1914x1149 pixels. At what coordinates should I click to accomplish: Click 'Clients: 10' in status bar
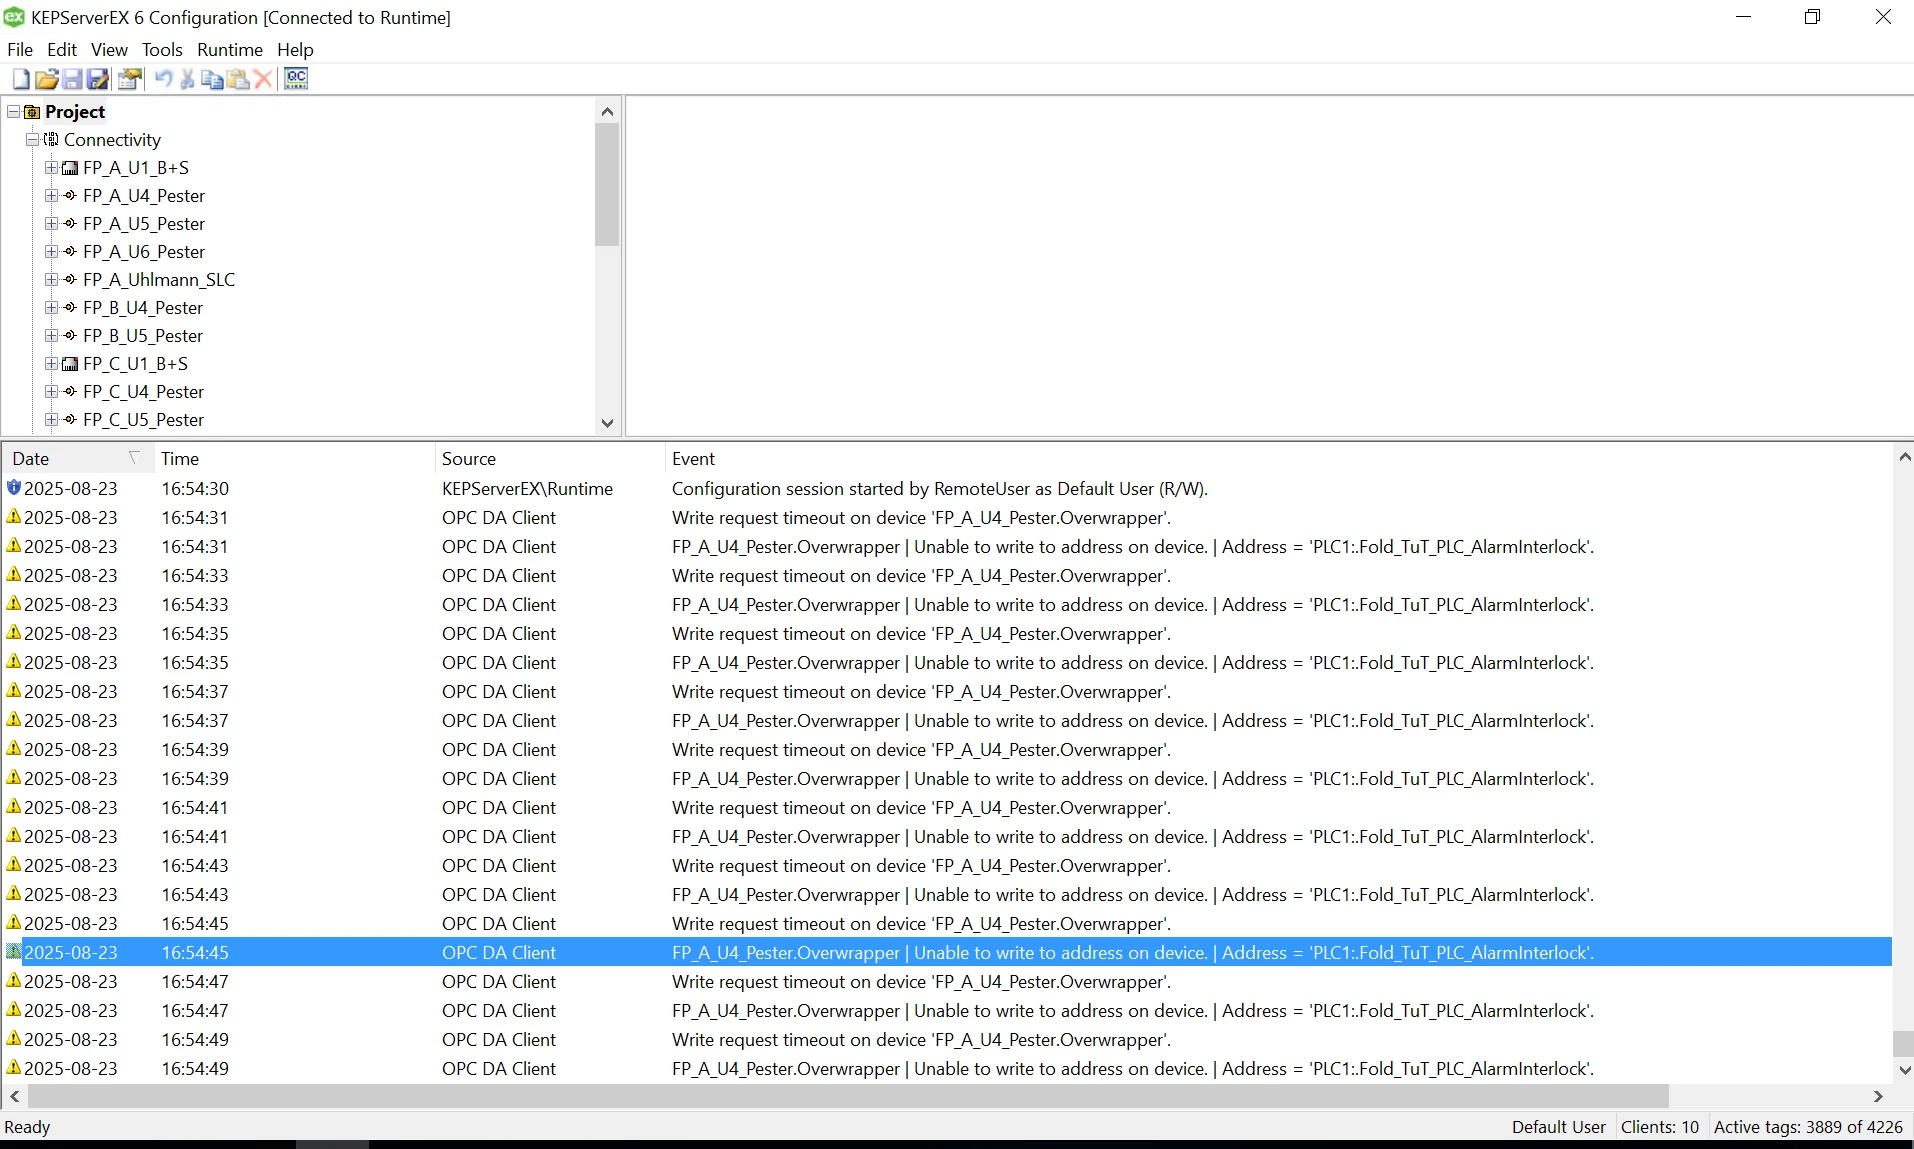click(1659, 1127)
